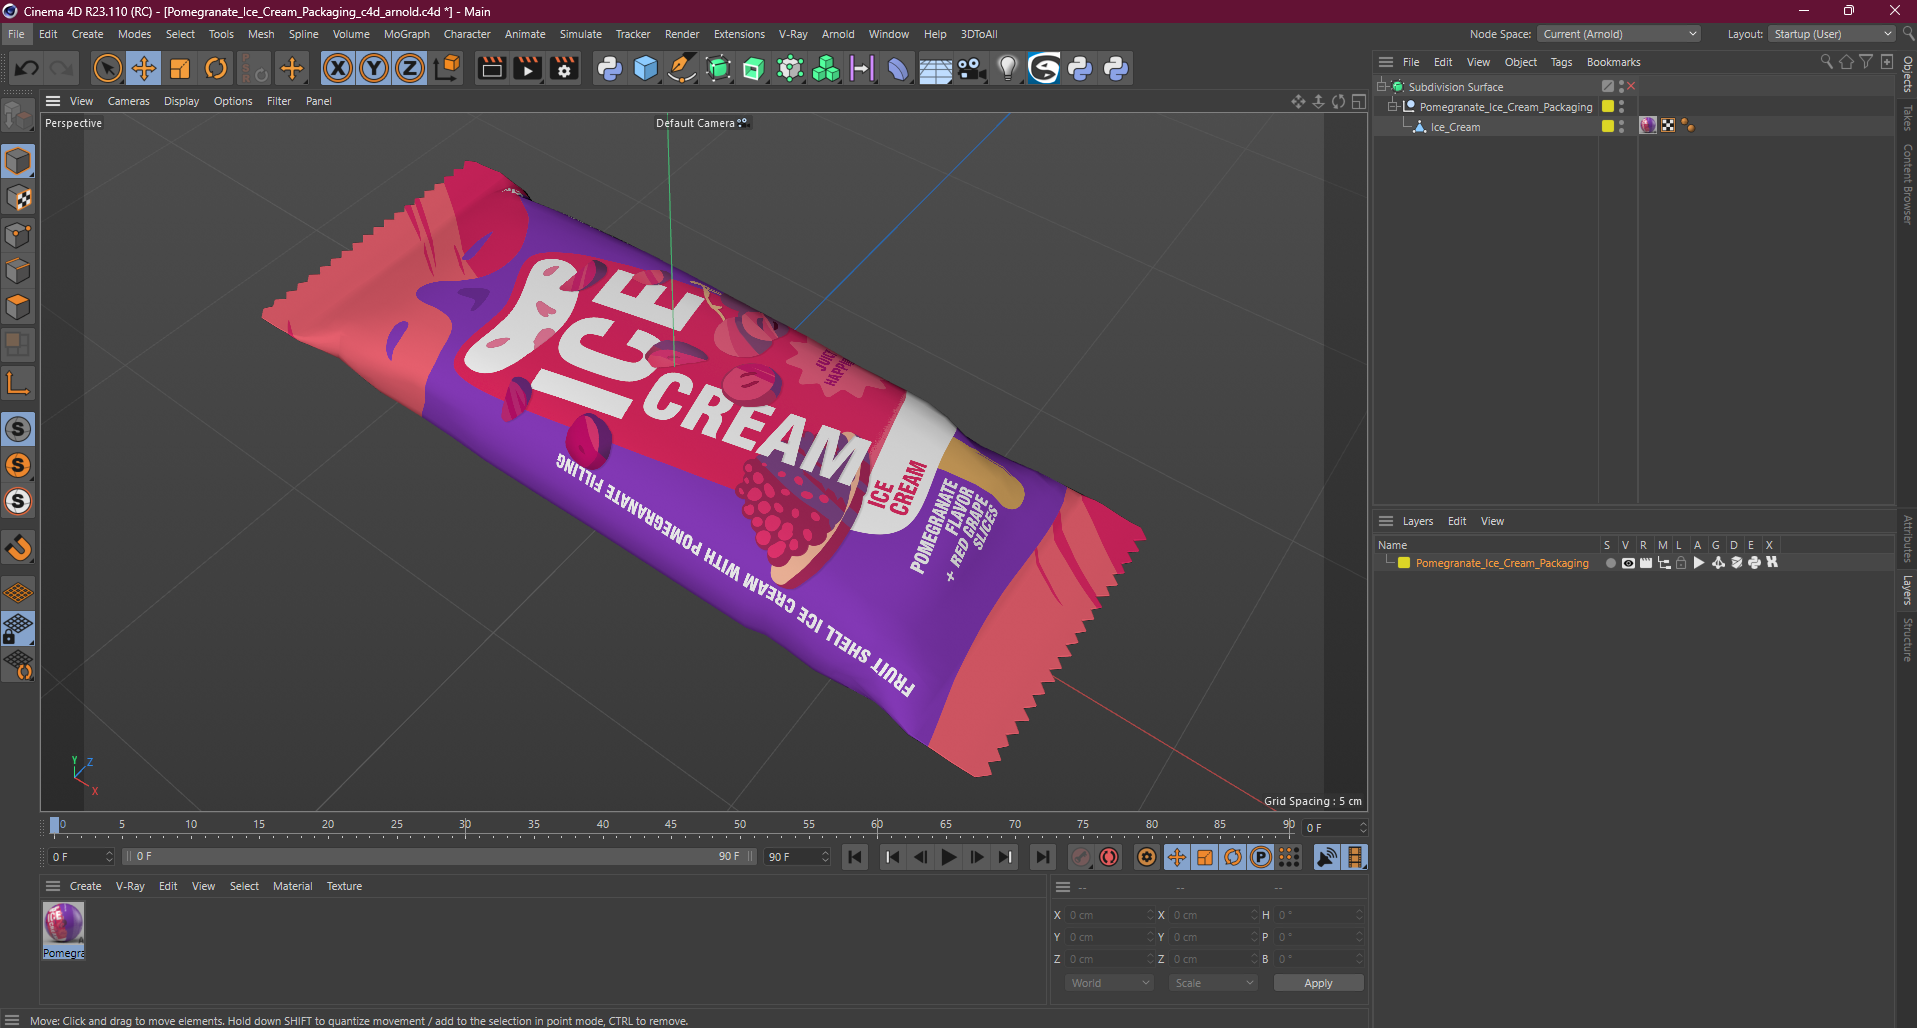Viewport: 1917px width, 1028px height.
Task: Open the viewport hamburger menu
Action: pyautogui.click(x=53, y=101)
